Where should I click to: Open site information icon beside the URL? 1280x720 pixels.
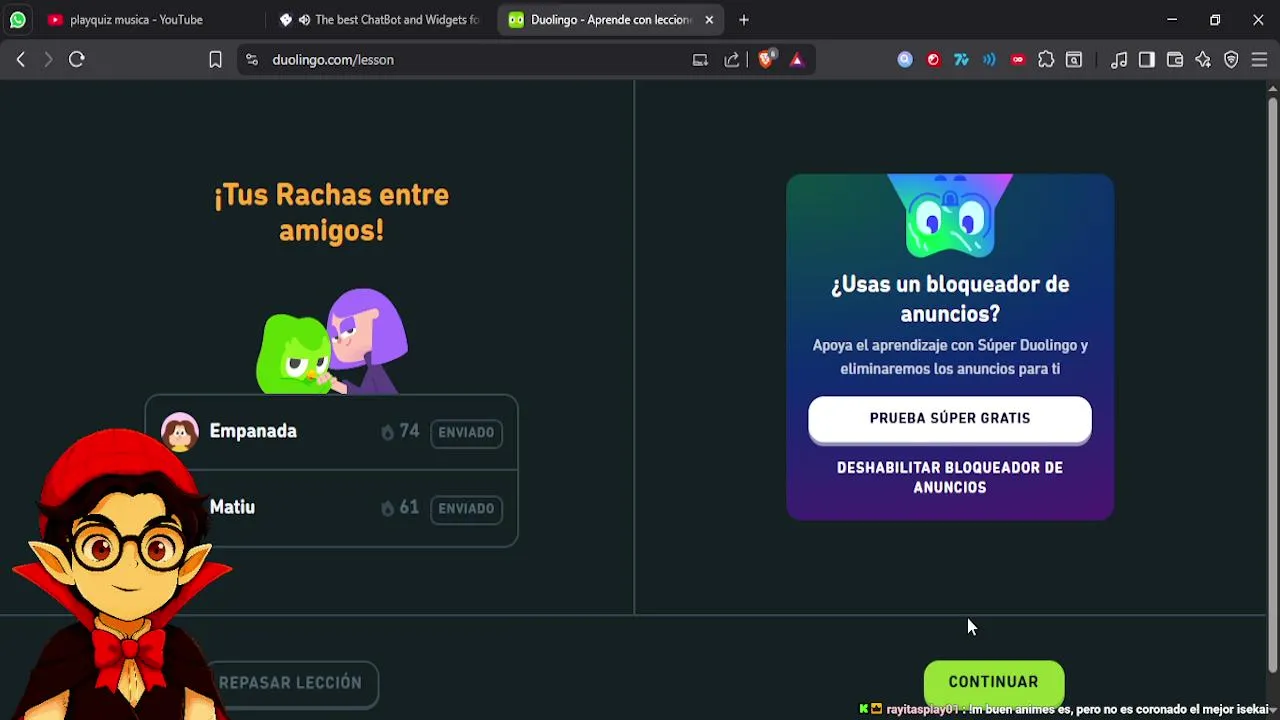point(252,60)
